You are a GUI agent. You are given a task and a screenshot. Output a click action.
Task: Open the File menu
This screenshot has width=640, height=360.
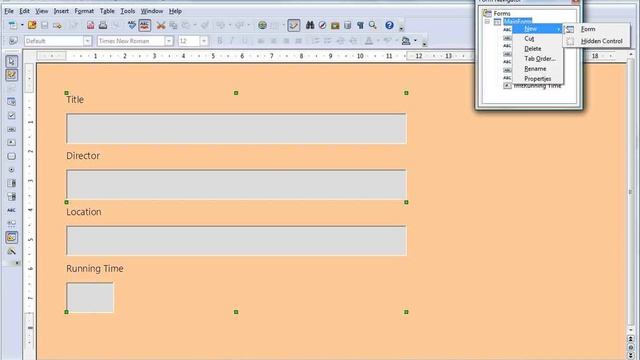click(x=9, y=11)
